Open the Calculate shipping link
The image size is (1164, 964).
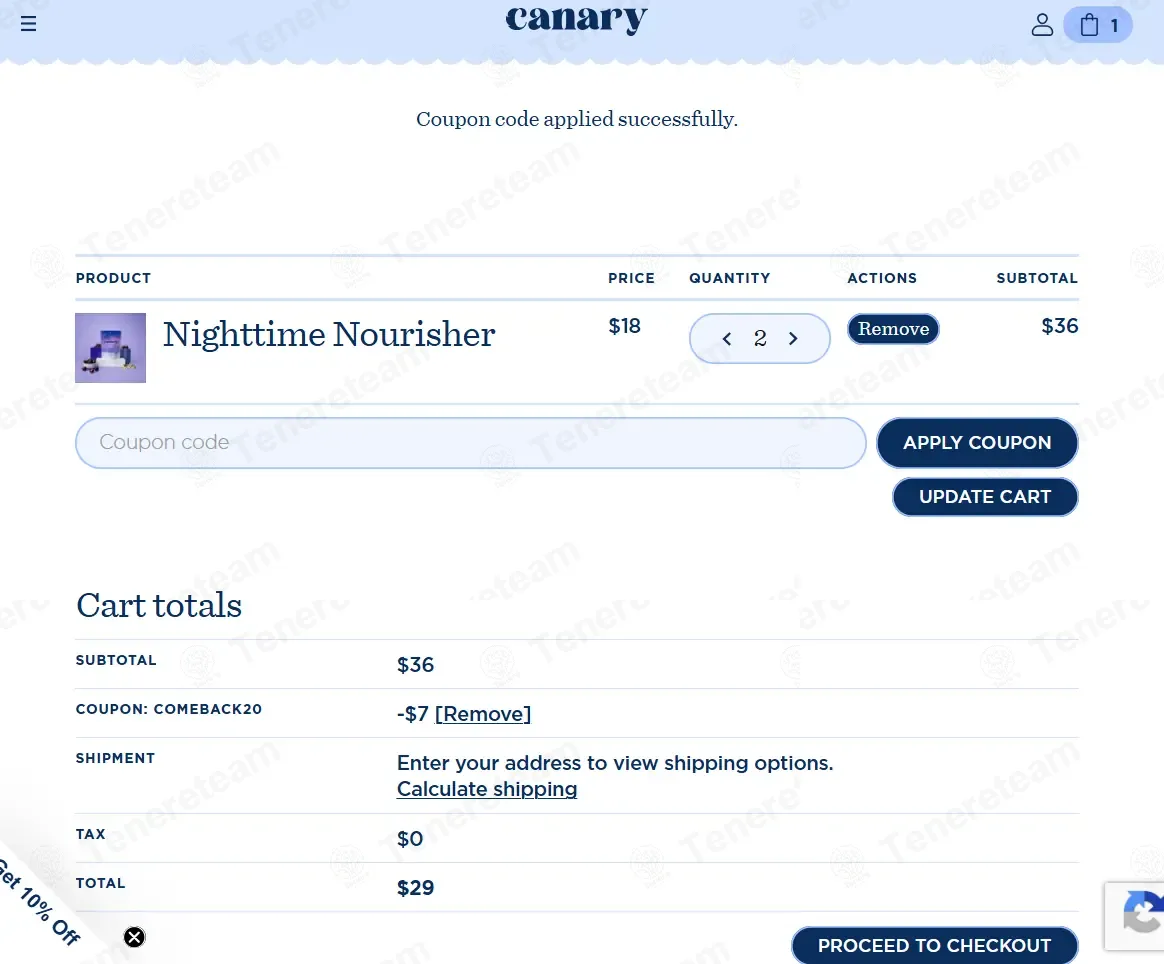pos(487,789)
